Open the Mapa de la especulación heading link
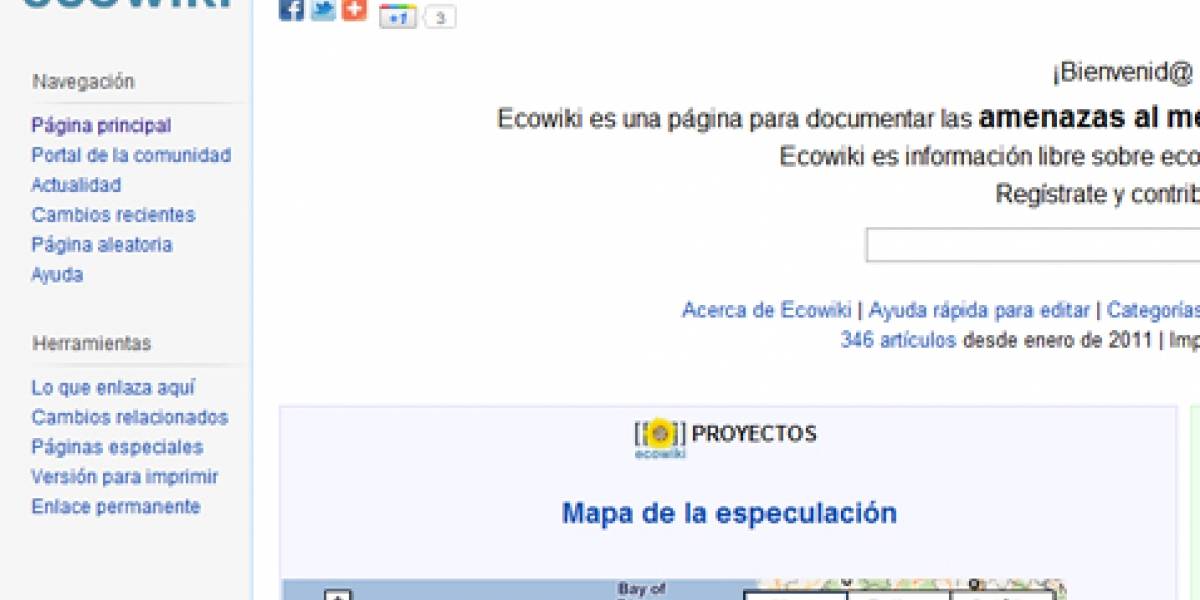Viewport: 1200px width, 600px height. (729, 513)
